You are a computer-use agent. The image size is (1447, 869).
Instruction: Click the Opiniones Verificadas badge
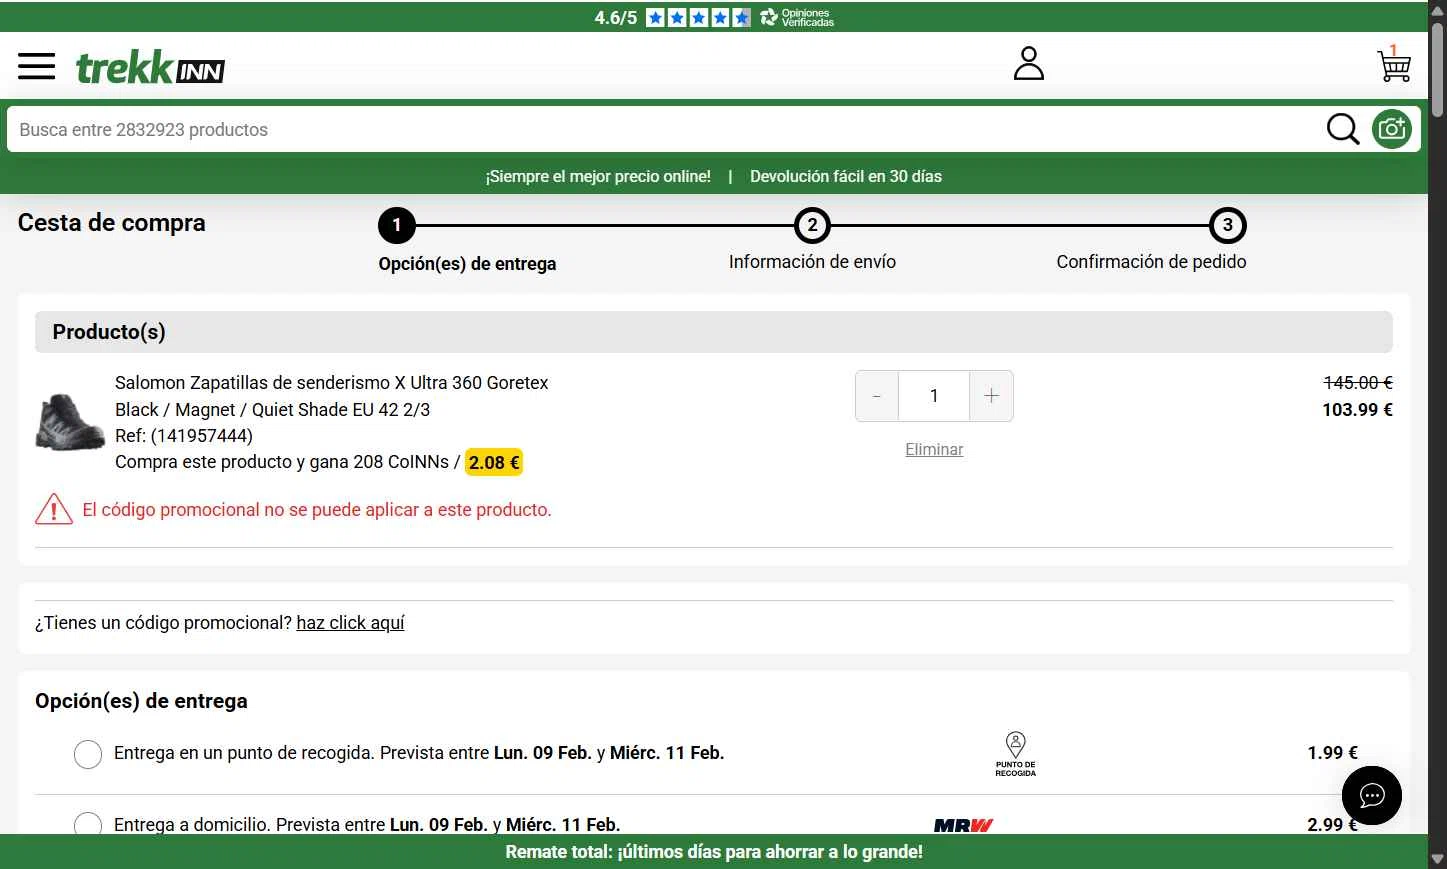click(797, 17)
